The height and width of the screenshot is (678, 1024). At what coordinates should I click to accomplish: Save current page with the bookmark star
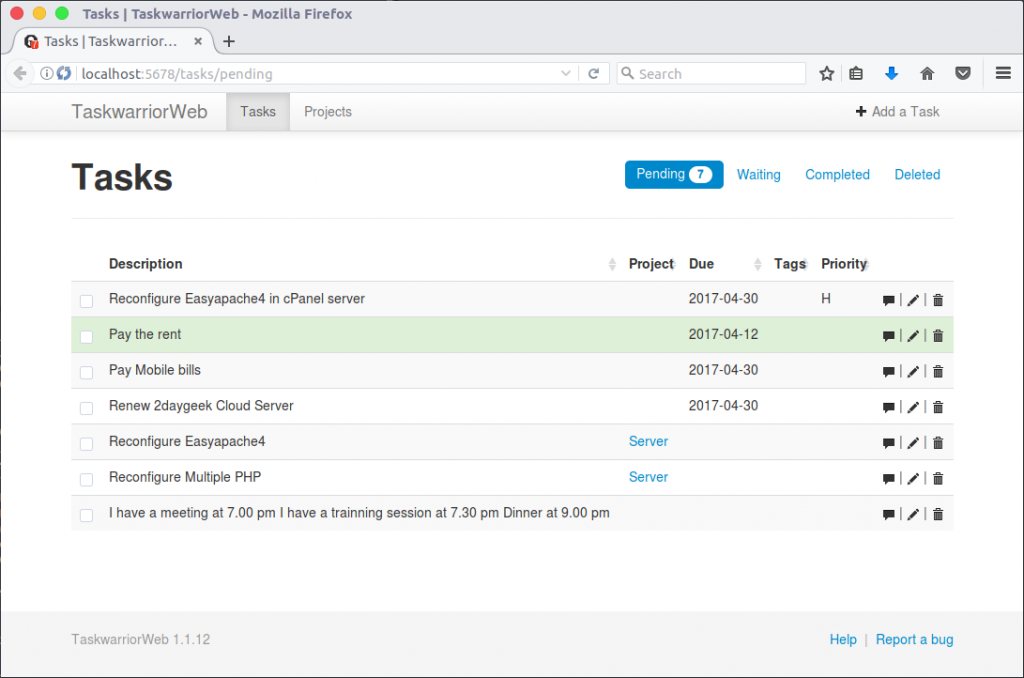tap(826, 73)
